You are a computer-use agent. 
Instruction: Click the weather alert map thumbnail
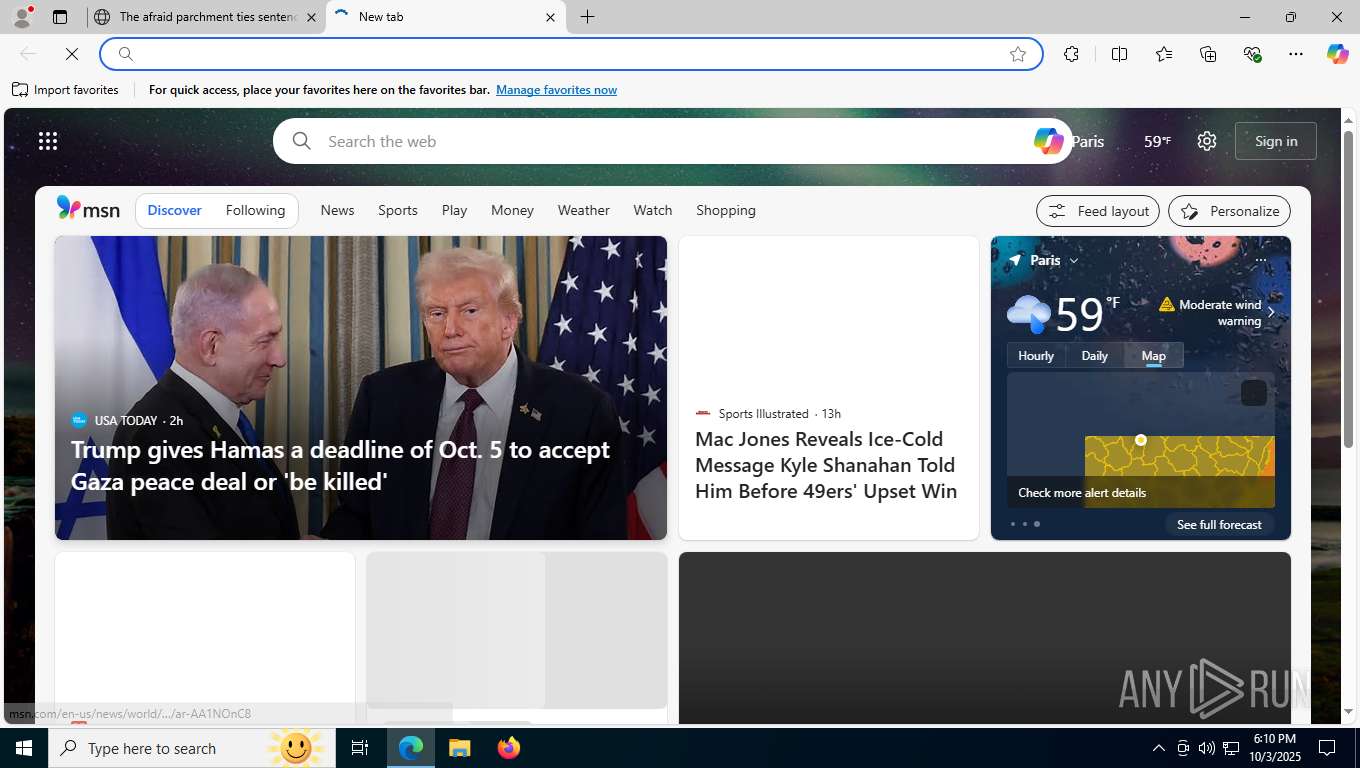coord(1141,440)
